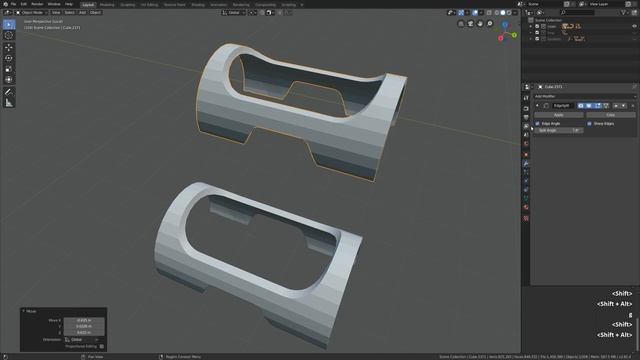
Task: Click the Blender logo icon
Action: tap(5, 4)
